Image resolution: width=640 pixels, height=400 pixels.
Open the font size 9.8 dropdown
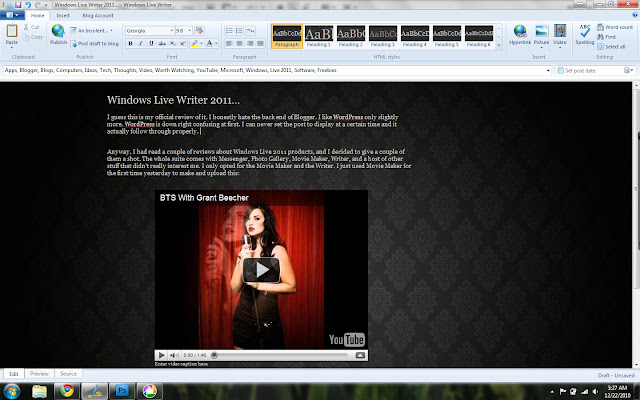[189, 31]
